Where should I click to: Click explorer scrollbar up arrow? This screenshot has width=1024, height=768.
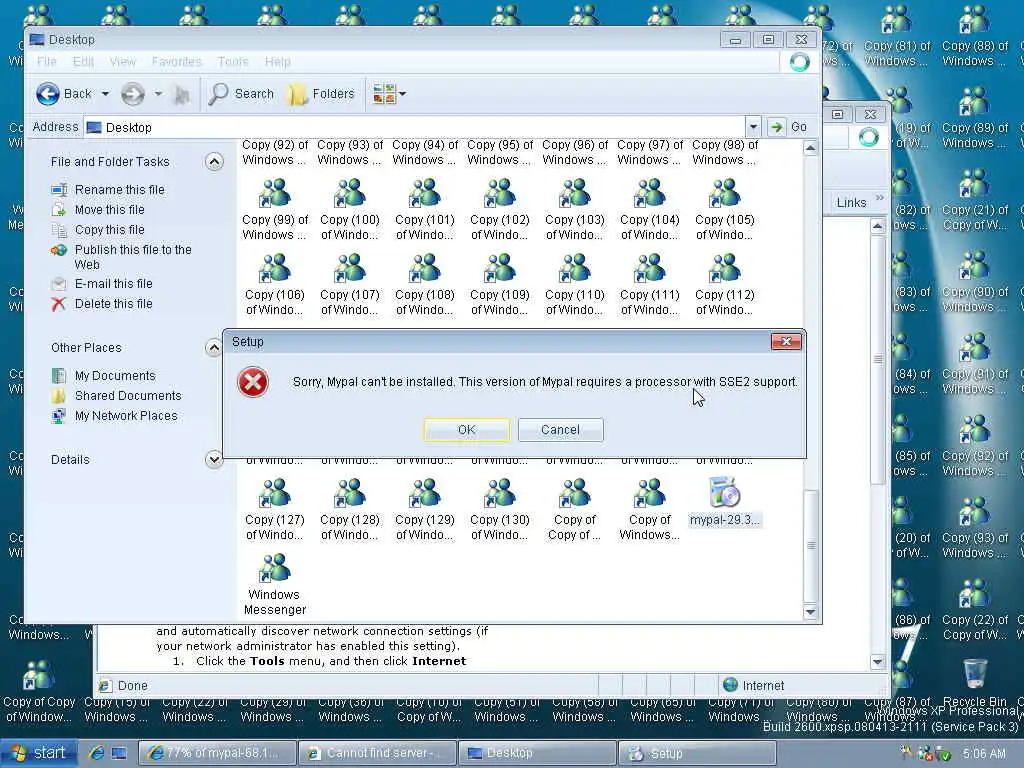click(810, 148)
